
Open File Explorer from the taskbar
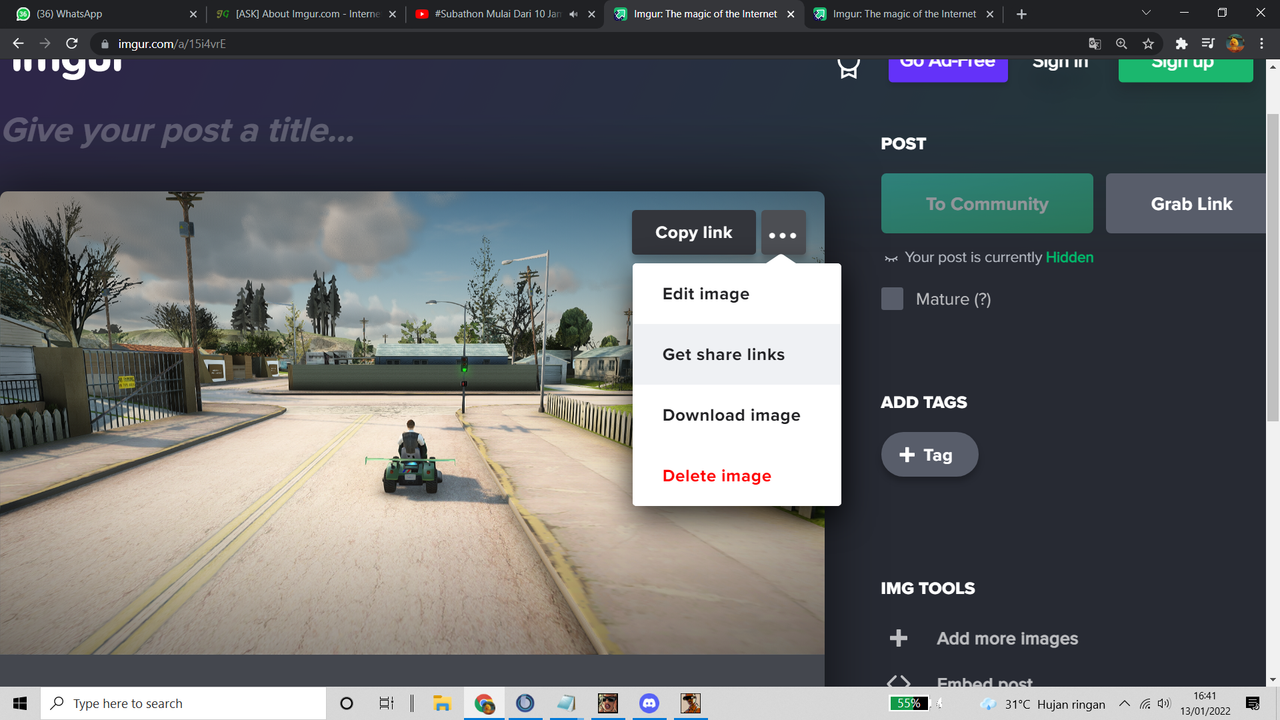click(442, 703)
